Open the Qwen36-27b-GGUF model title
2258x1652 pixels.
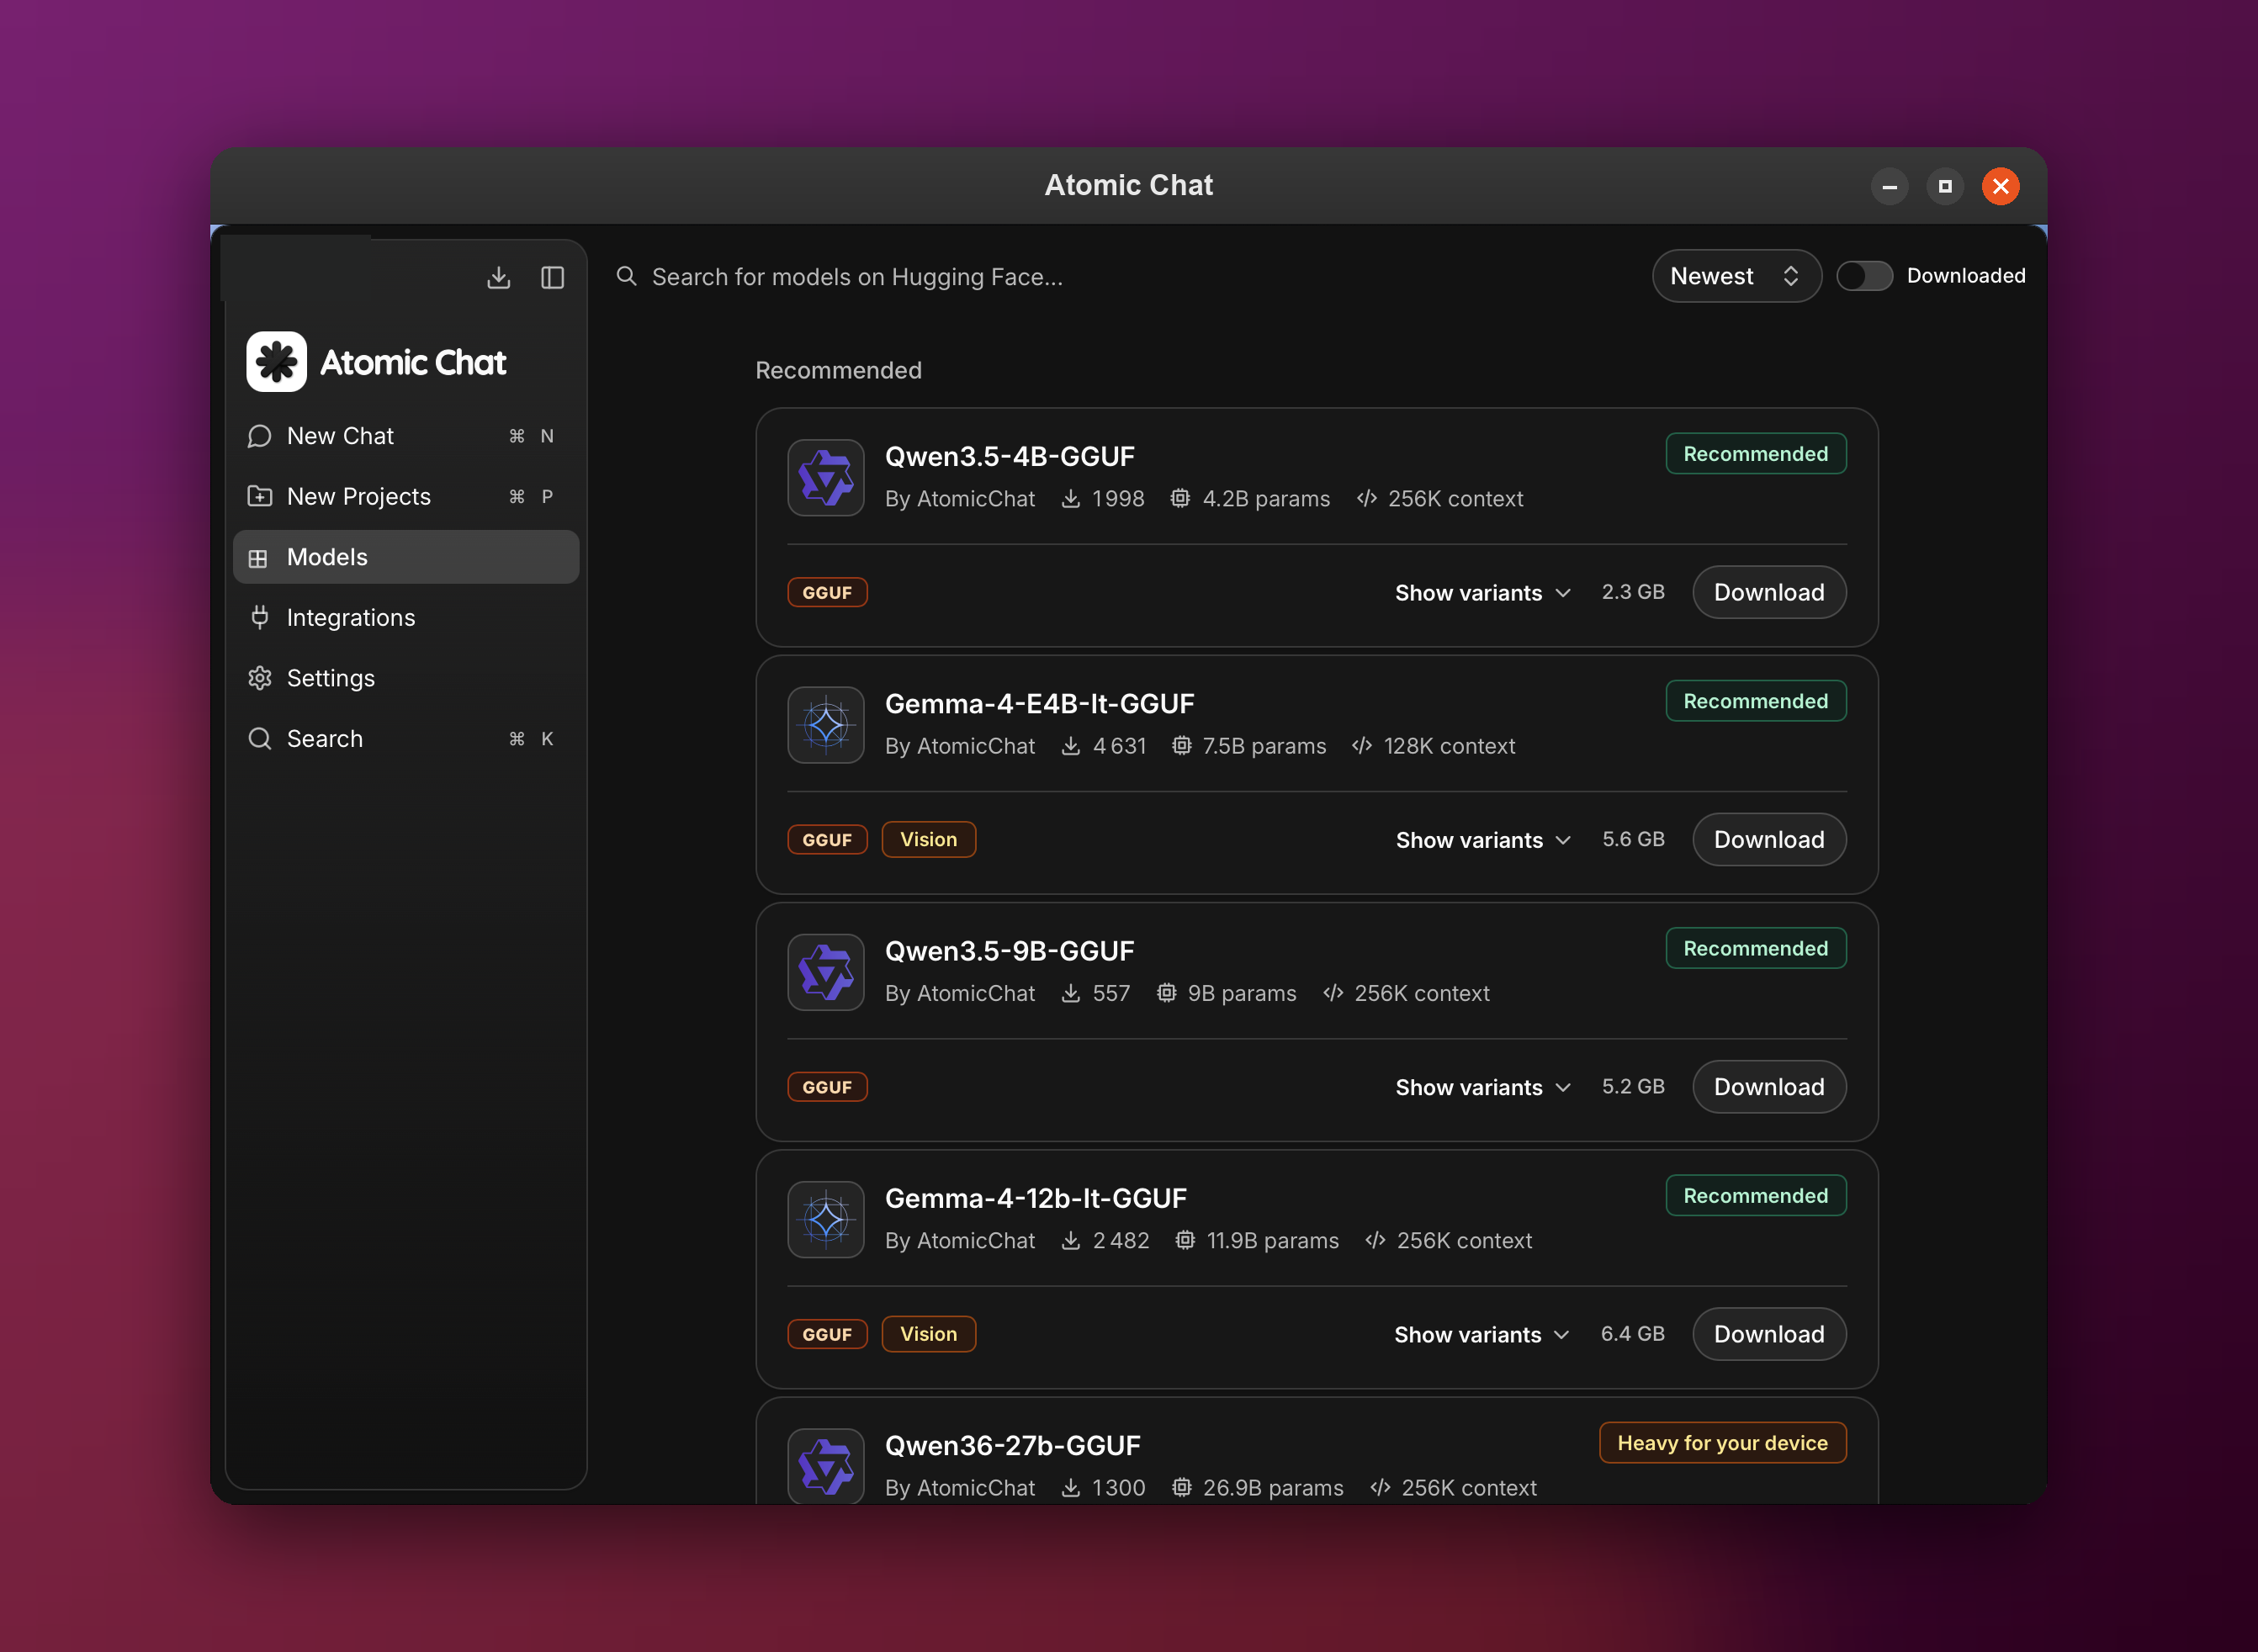point(1012,1445)
